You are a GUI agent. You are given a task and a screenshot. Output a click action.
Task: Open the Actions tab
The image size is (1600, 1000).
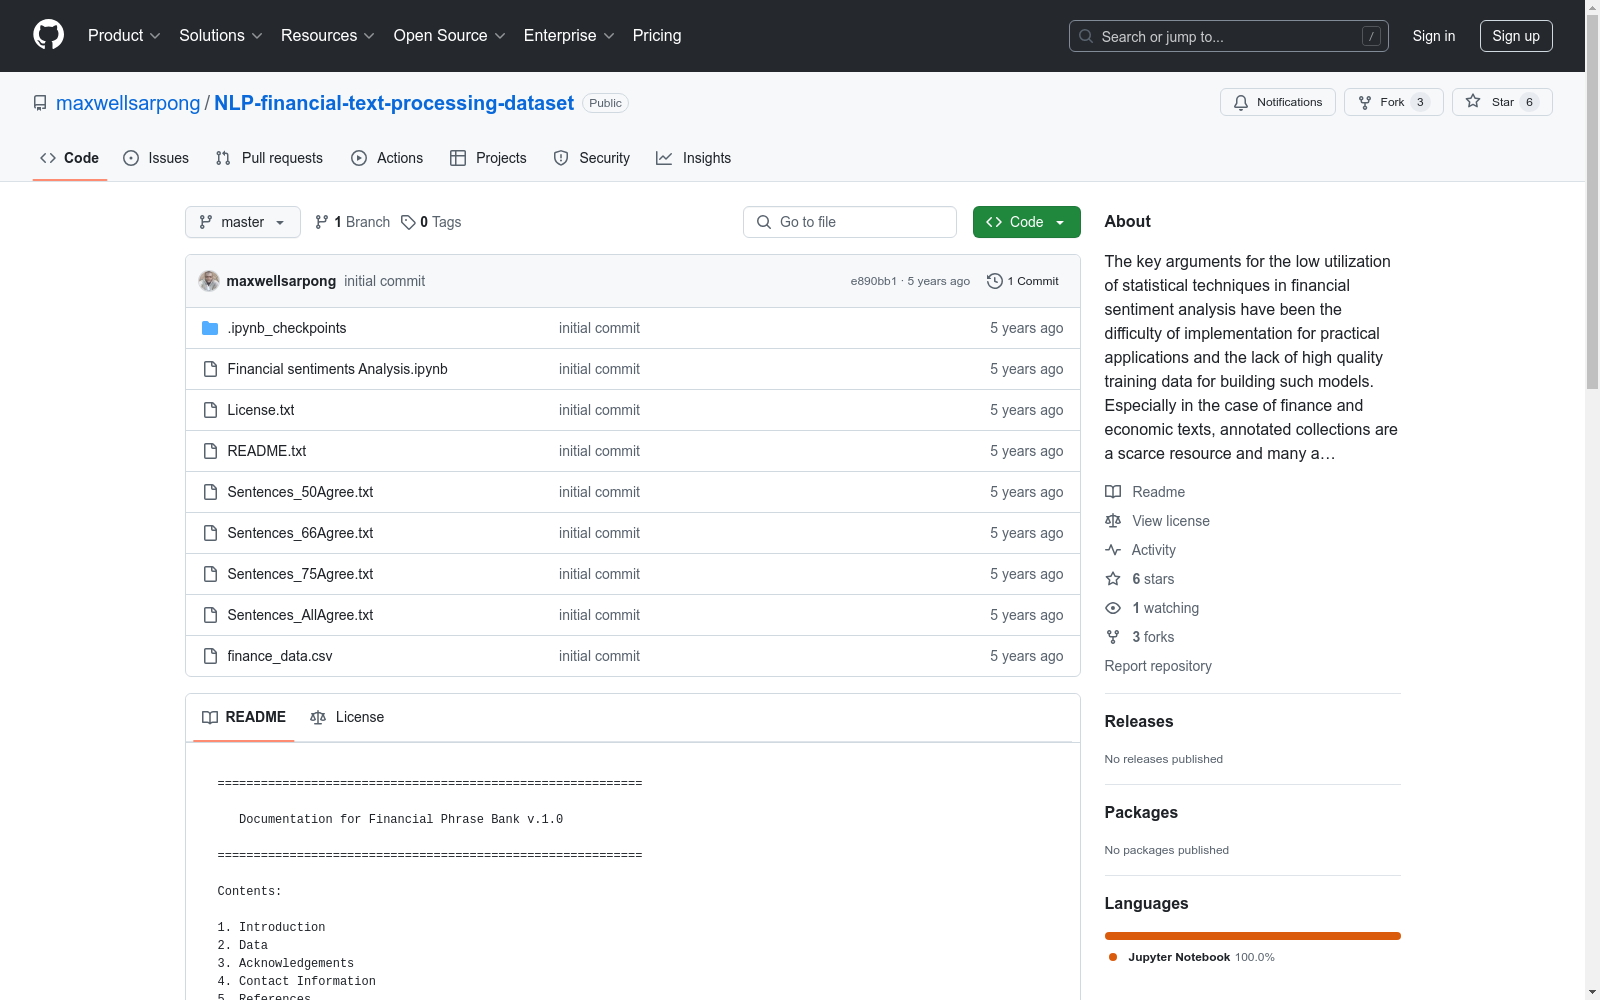387,158
